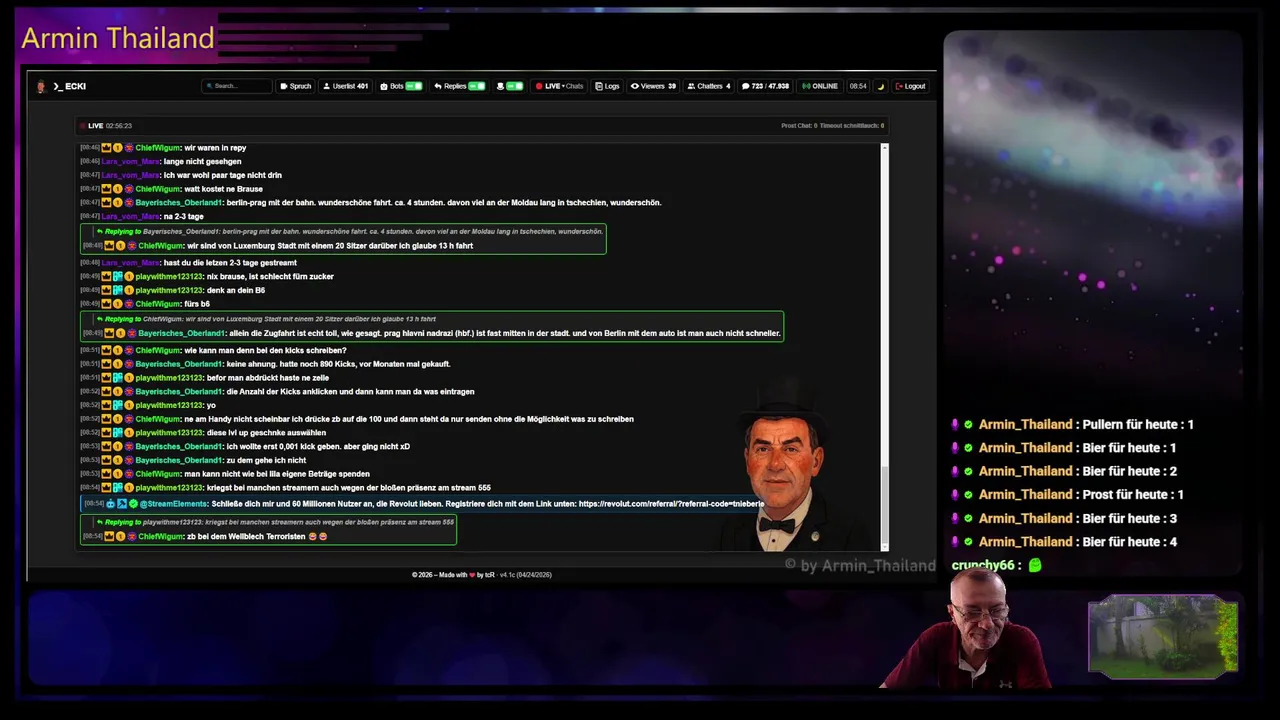Screen dimensions: 1280x720
Task: Click the cyan badge on the 'yo' message
Action: (x=118, y=405)
